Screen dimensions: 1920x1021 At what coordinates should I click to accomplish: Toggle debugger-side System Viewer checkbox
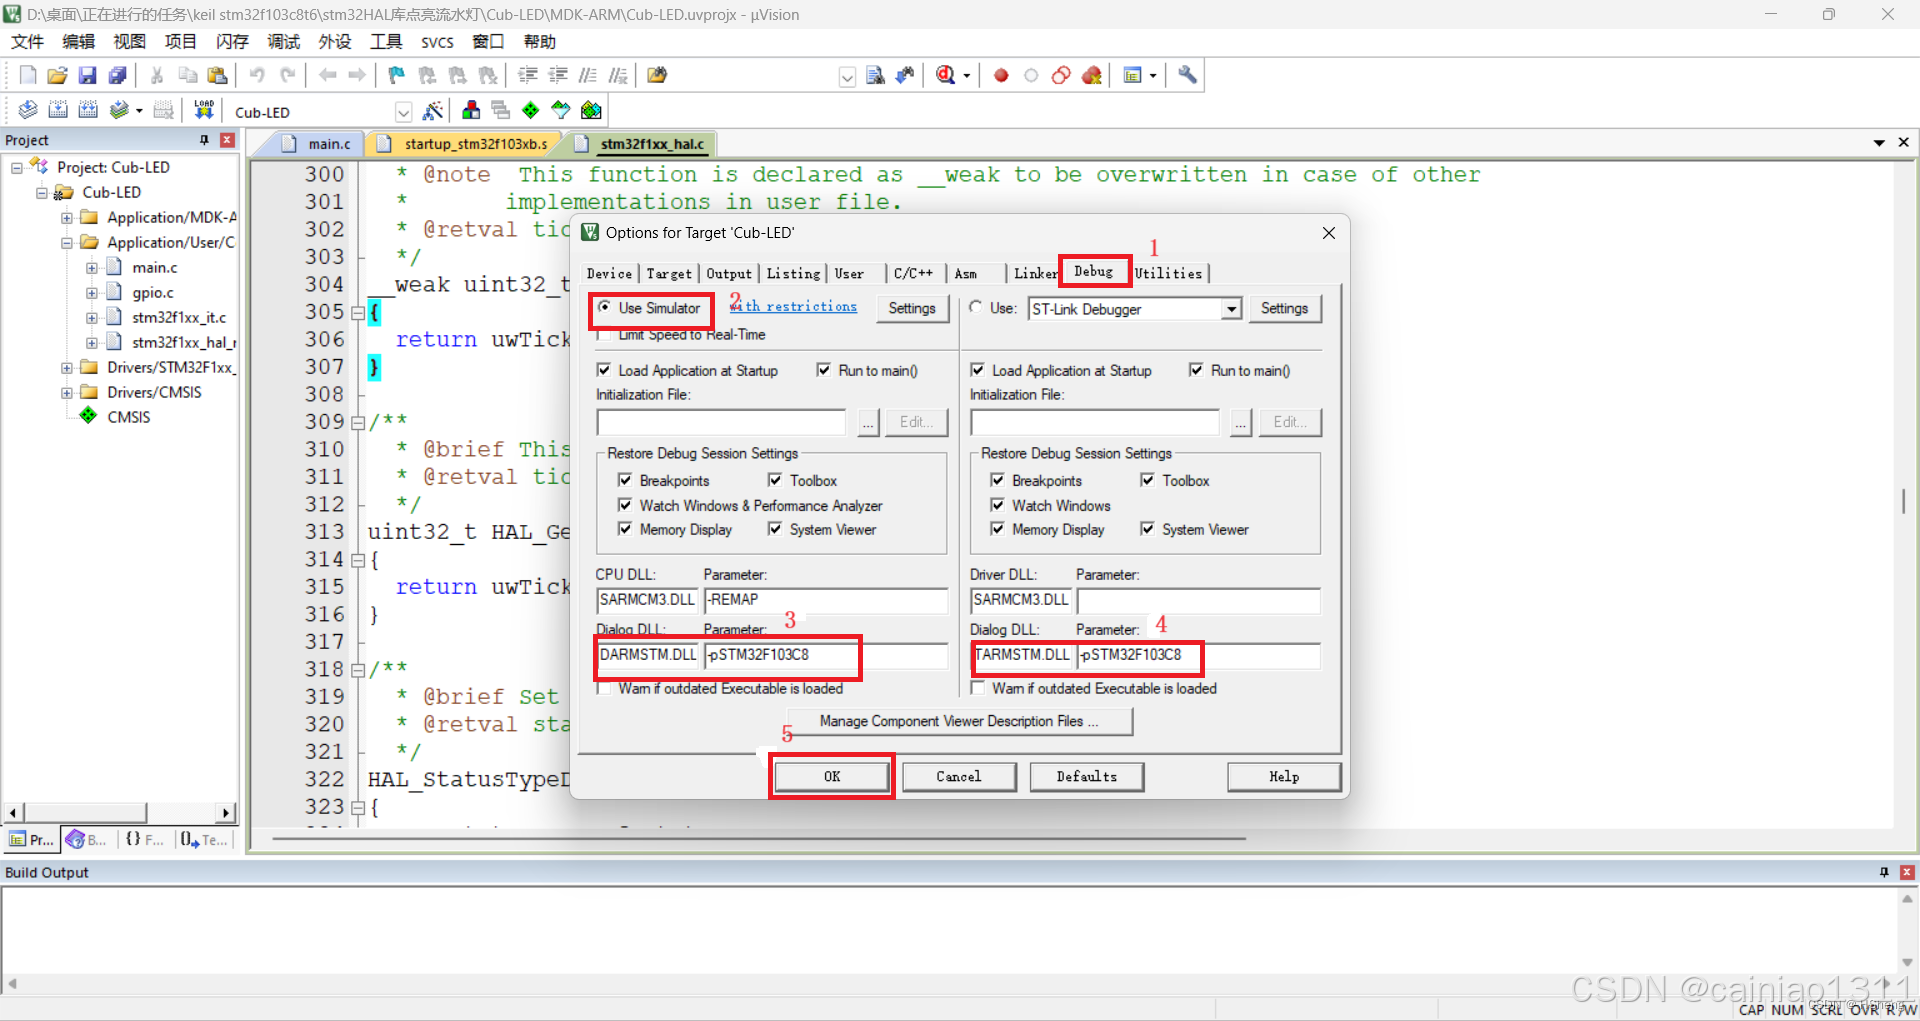[1147, 529]
